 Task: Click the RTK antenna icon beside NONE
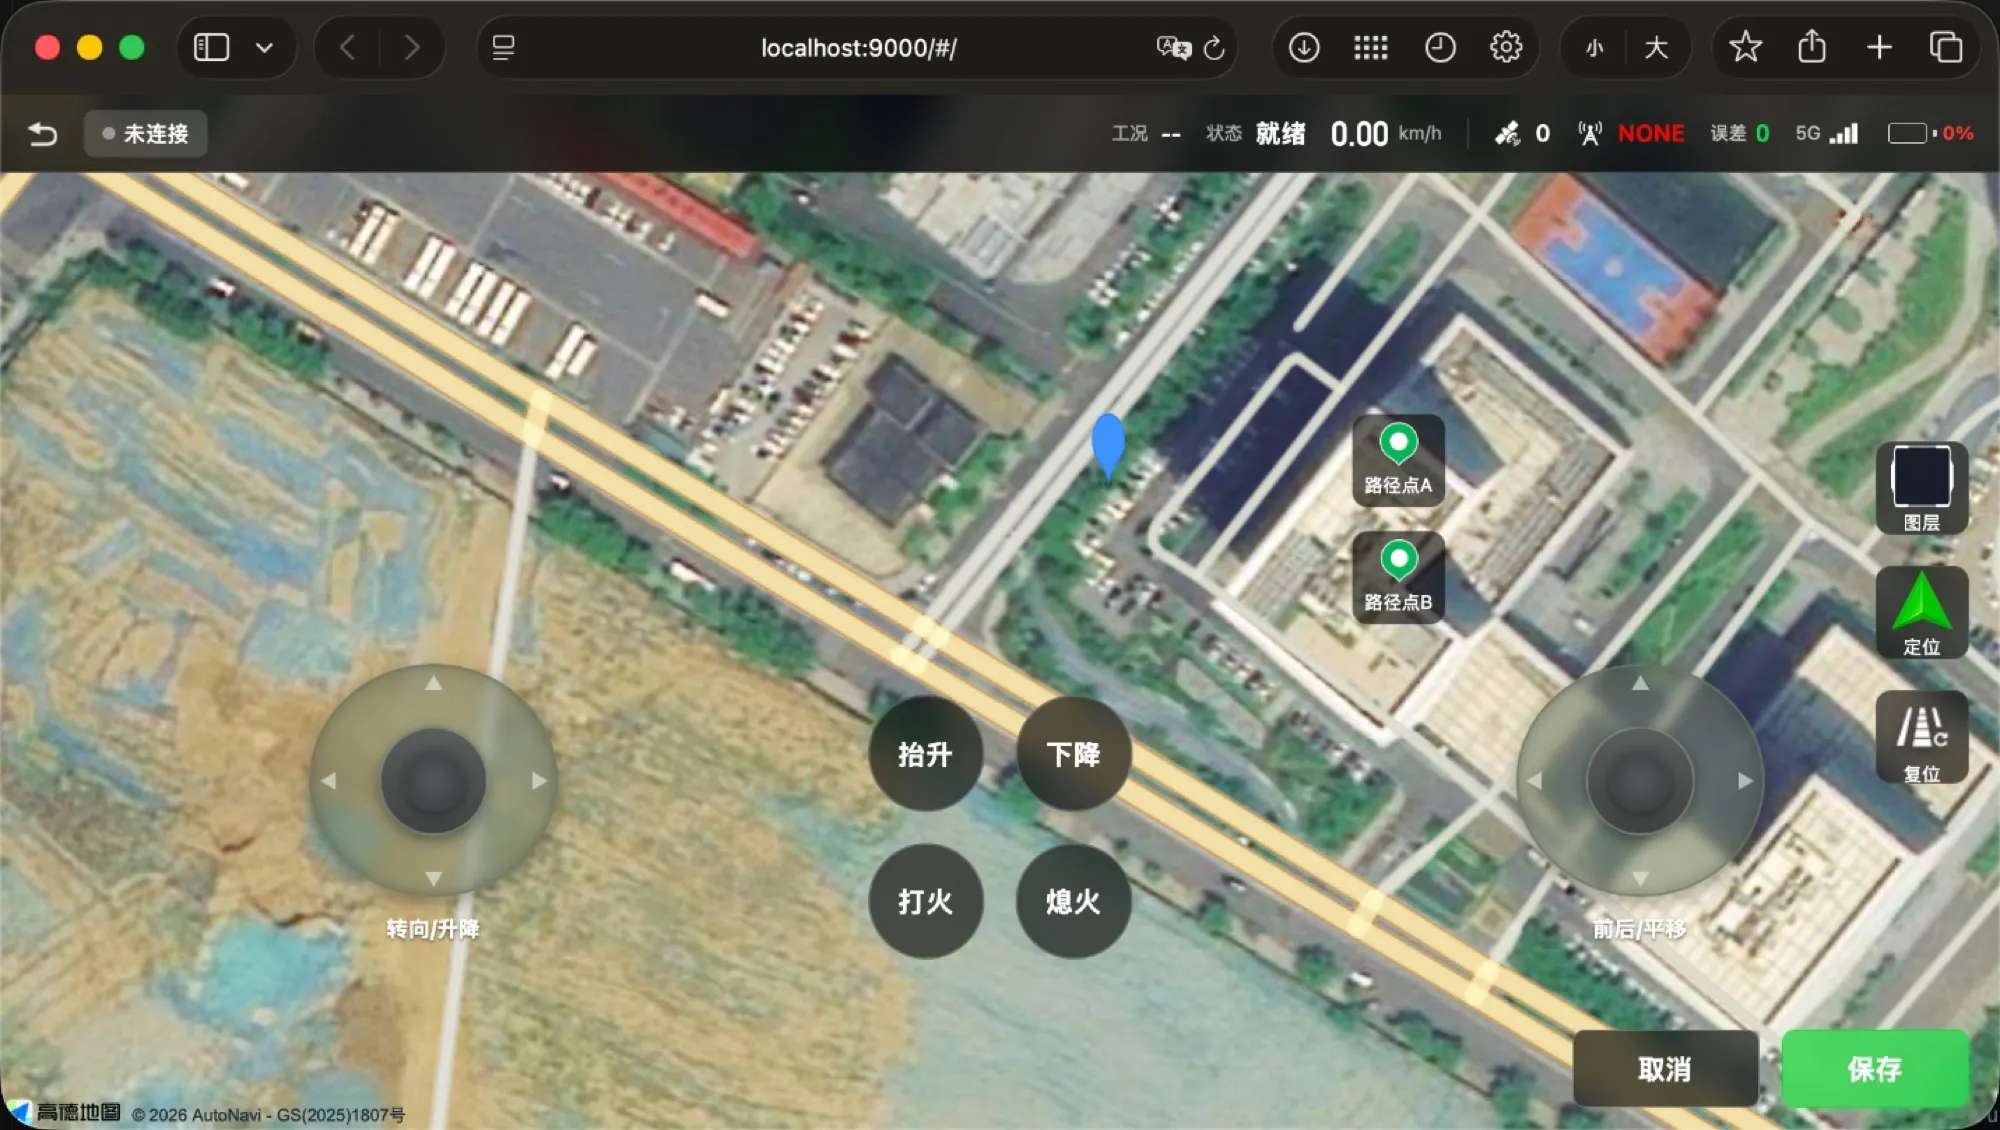1590,134
